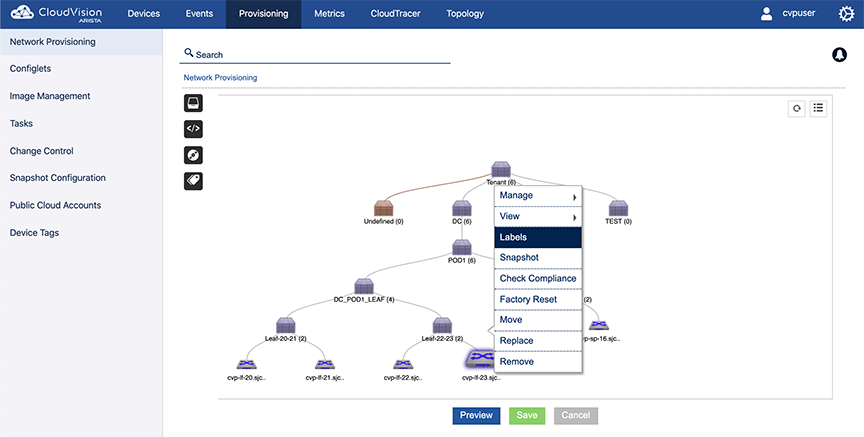Image resolution: width=864 pixels, height=437 pixels.
Task: Open the CloudTracer tab
Action: coord(395,14)
